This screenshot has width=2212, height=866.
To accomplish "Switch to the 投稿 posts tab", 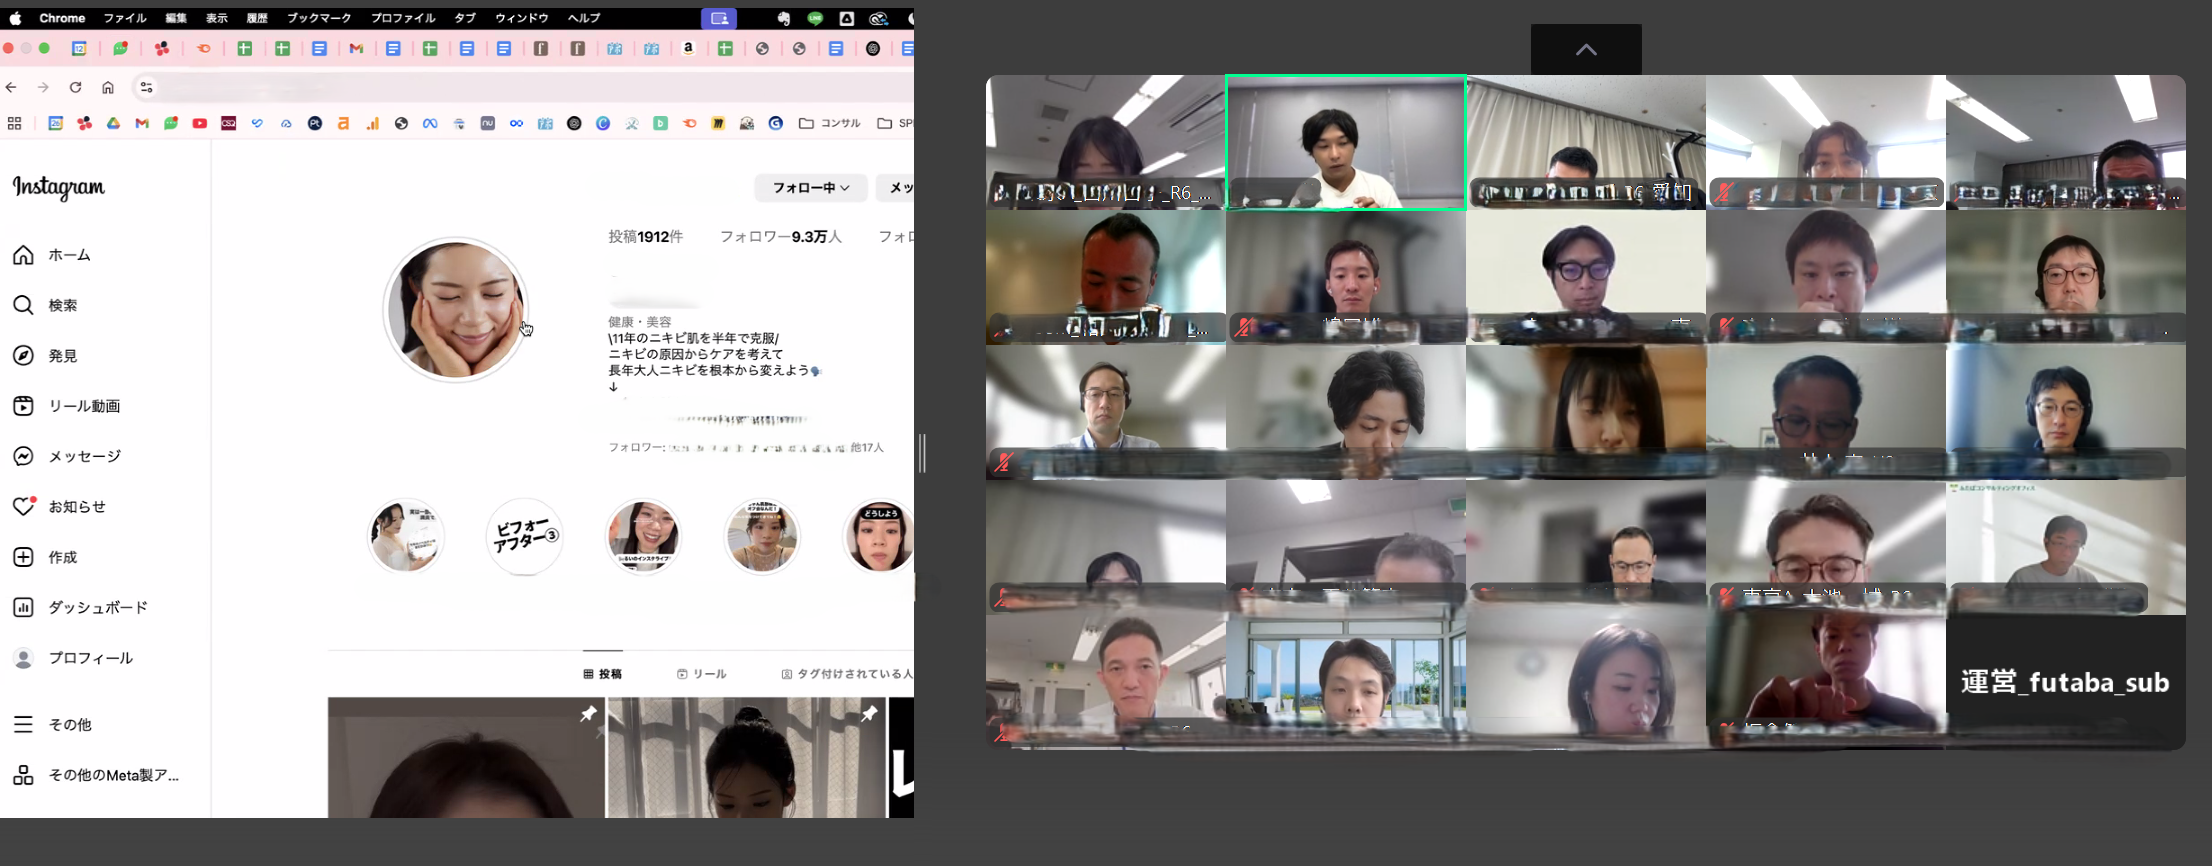I will pyautogui.click(x=603, y=674).
